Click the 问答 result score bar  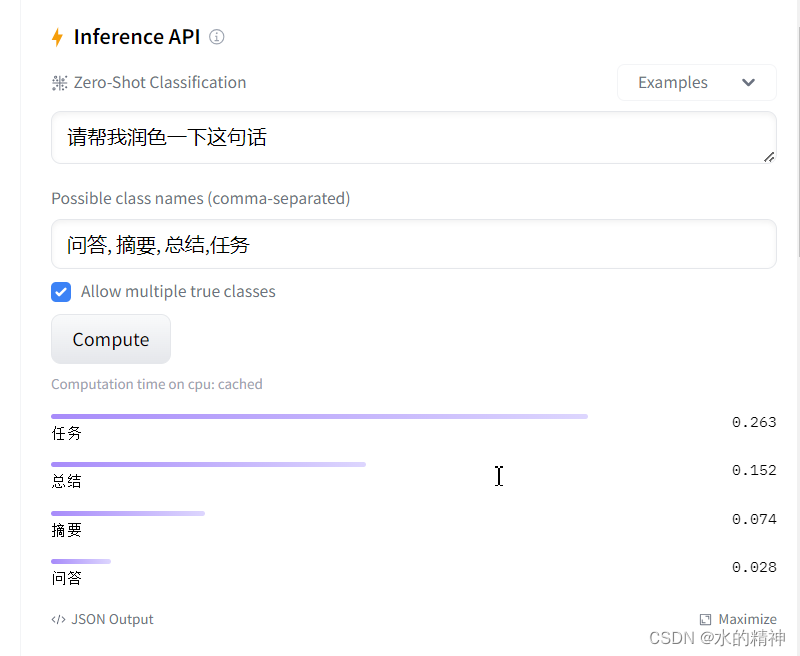click(81, 562)
